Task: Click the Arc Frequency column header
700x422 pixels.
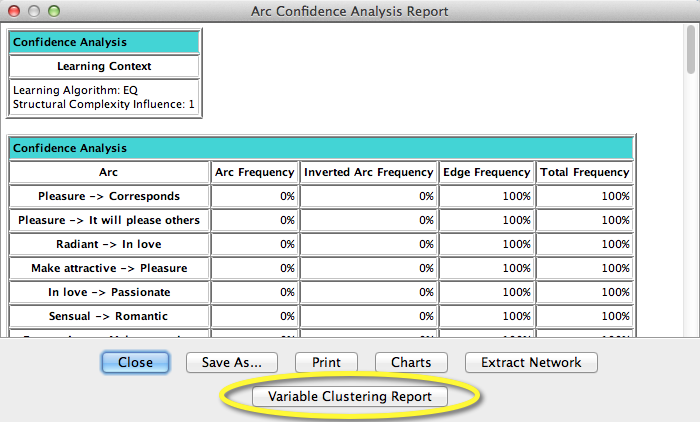Action: tap(255, 172)
